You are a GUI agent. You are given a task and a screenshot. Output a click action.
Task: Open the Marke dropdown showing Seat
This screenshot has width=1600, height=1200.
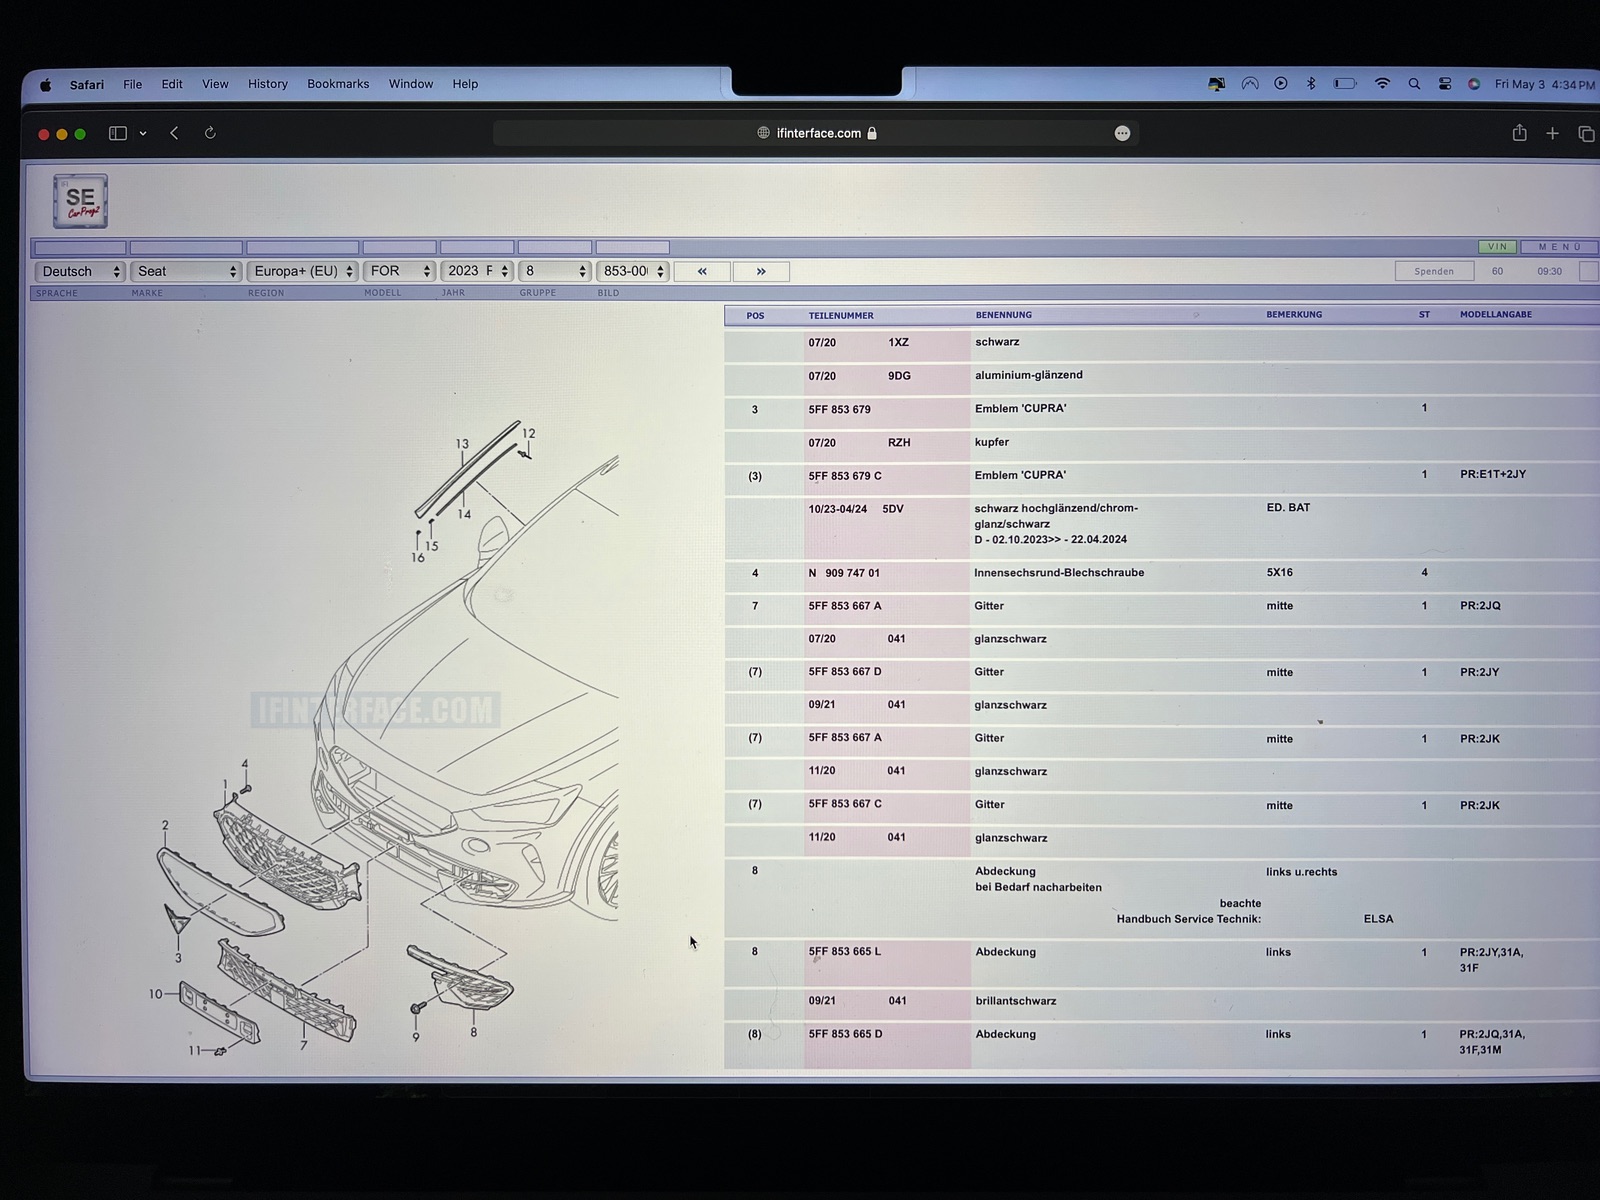coord(186,271)
